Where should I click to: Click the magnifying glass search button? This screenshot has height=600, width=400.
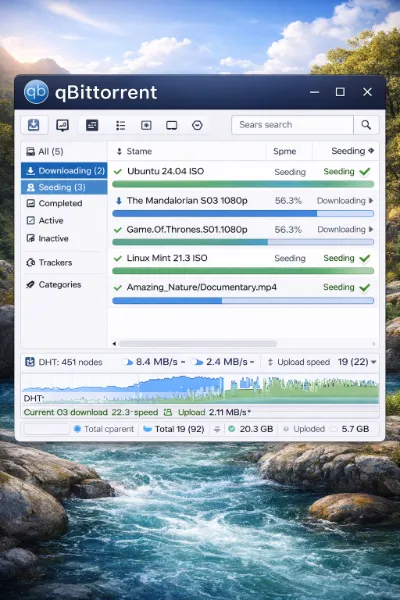tap(366, 125)
